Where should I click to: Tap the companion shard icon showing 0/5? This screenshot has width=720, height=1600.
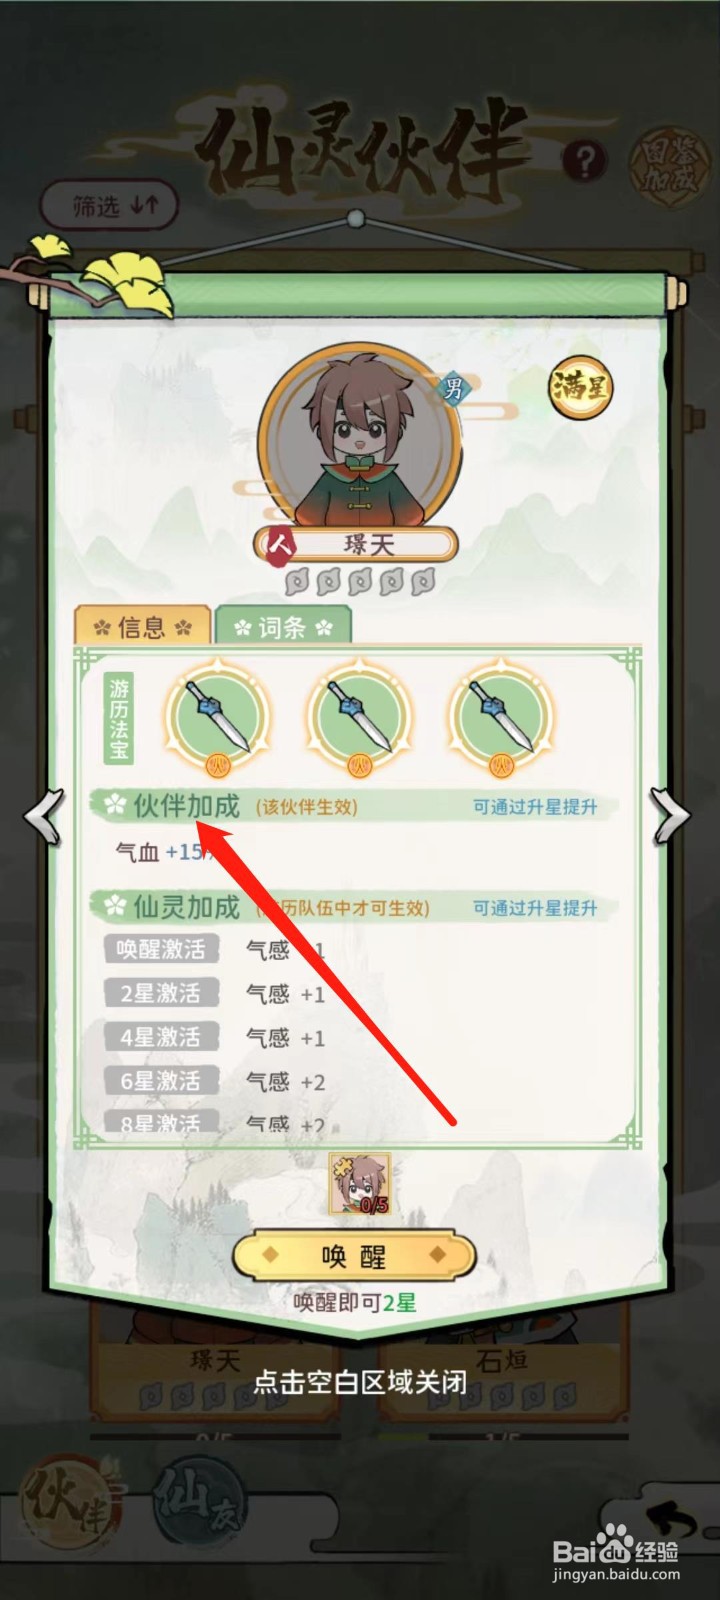[x=360, y=1185]
